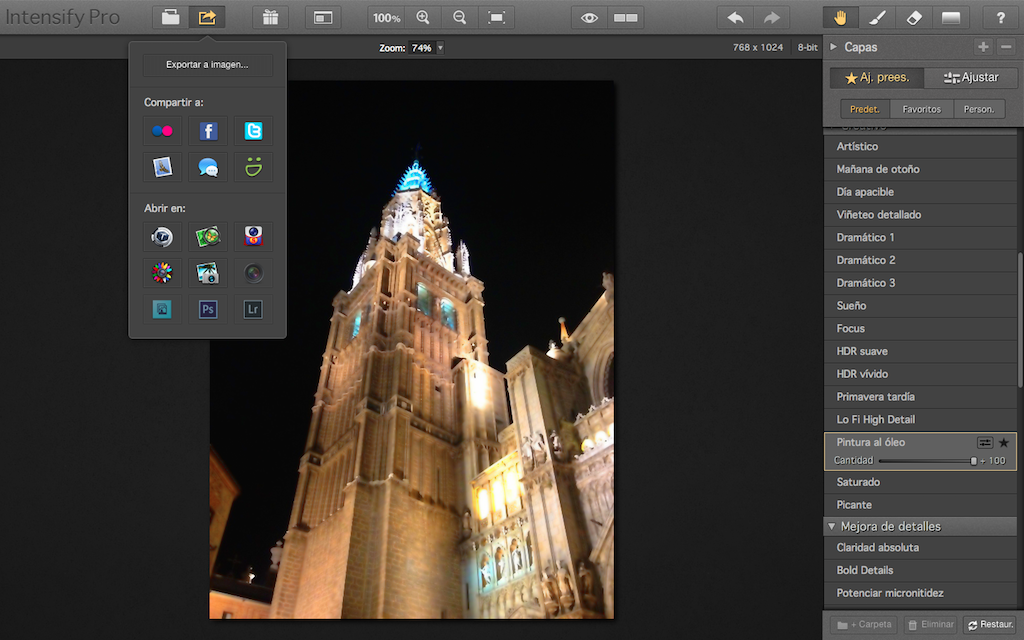
Task: Share the image to Flickr
Action: [x=162, y=131]
